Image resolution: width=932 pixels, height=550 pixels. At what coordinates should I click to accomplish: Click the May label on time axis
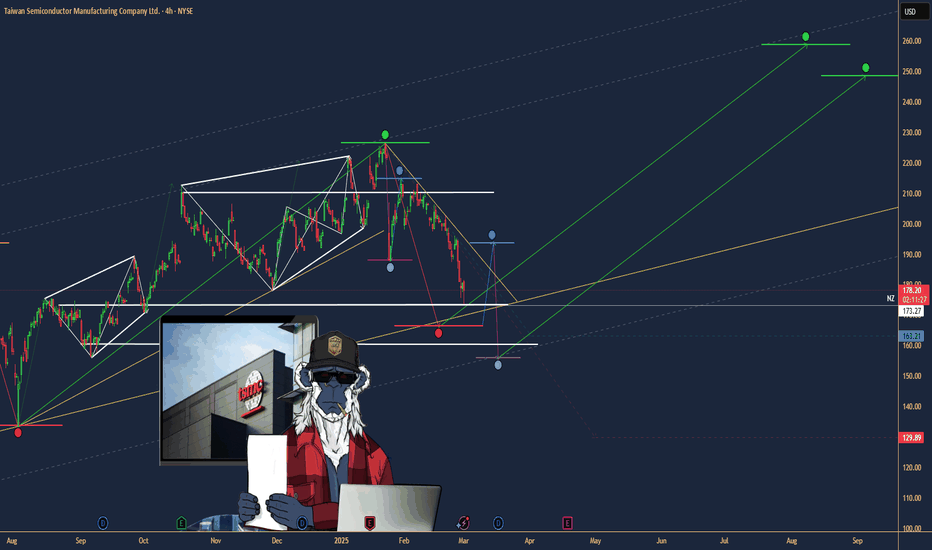pos(595,541)
